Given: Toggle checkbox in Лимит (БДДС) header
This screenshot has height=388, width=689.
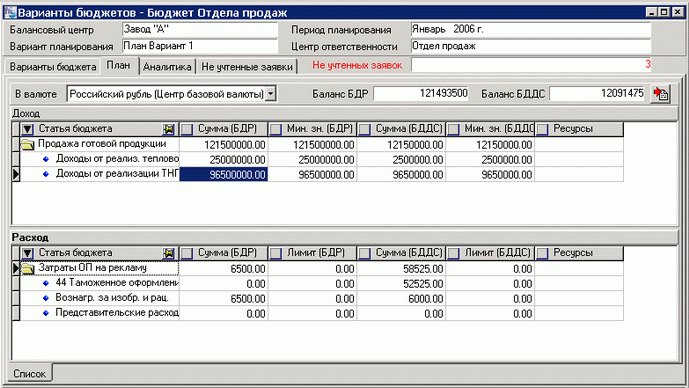Looking at the screenshot, I should tap(453, 253).
